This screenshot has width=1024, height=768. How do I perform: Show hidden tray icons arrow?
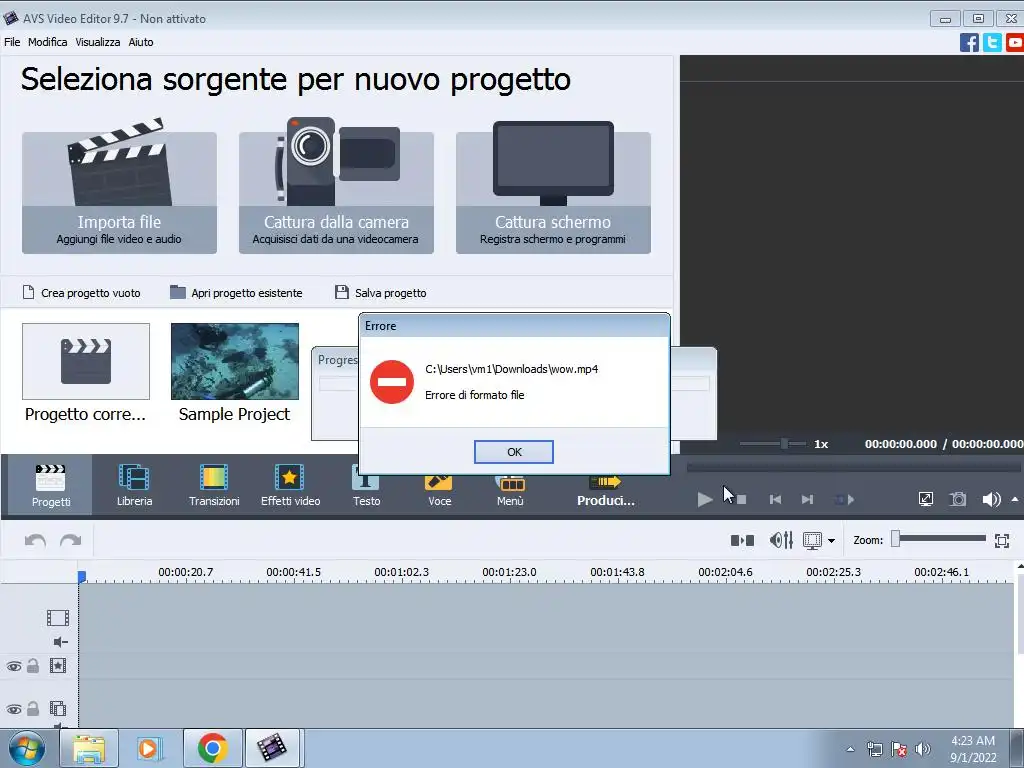point(850,749)
